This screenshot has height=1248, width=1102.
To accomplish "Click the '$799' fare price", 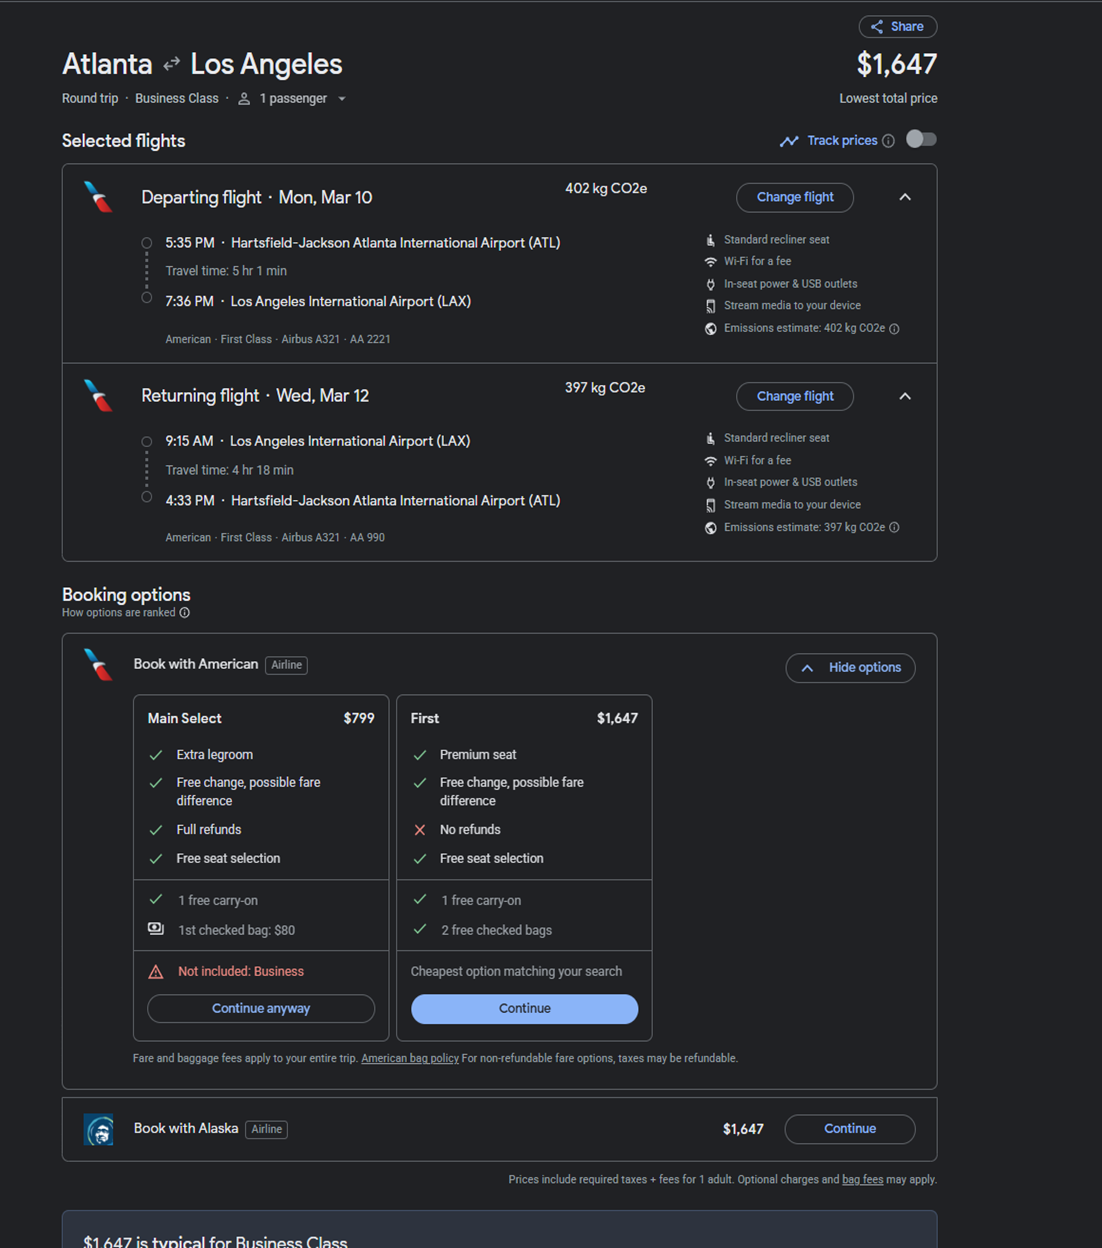I will click(x=359, y=719).
